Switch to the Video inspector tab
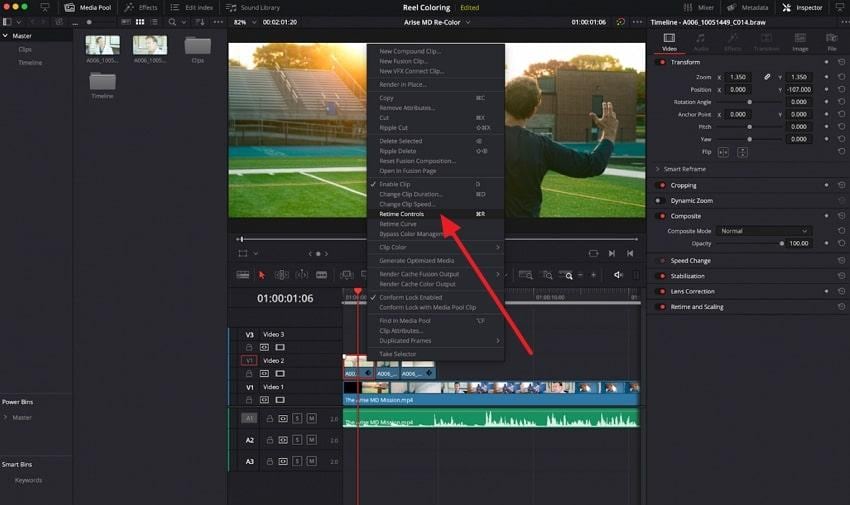850x505 pixels. click(669, 42)
